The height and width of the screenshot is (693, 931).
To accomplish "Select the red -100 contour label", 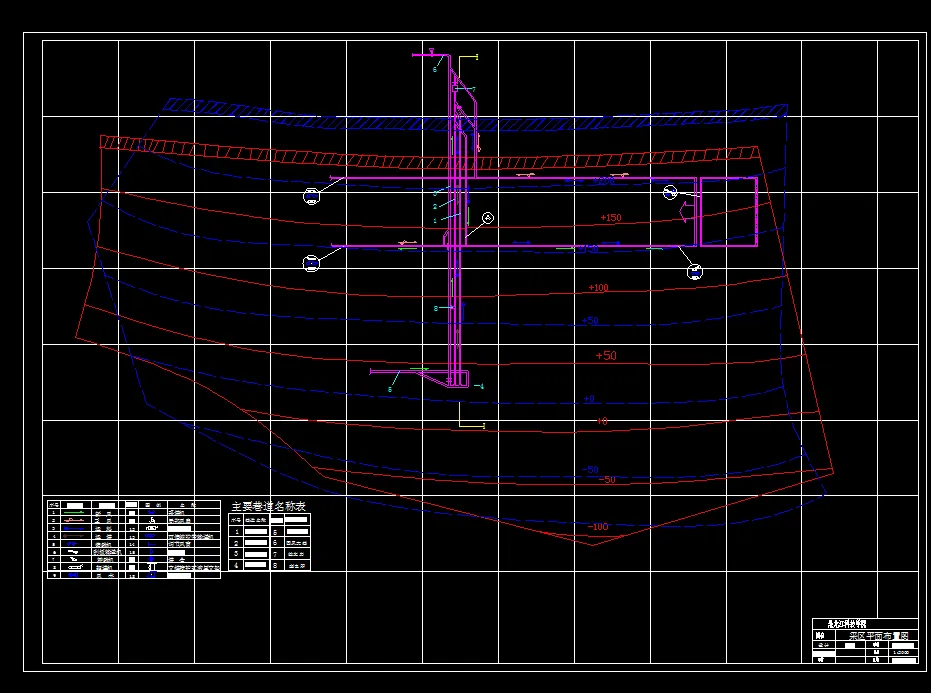I will pos(598,527).
